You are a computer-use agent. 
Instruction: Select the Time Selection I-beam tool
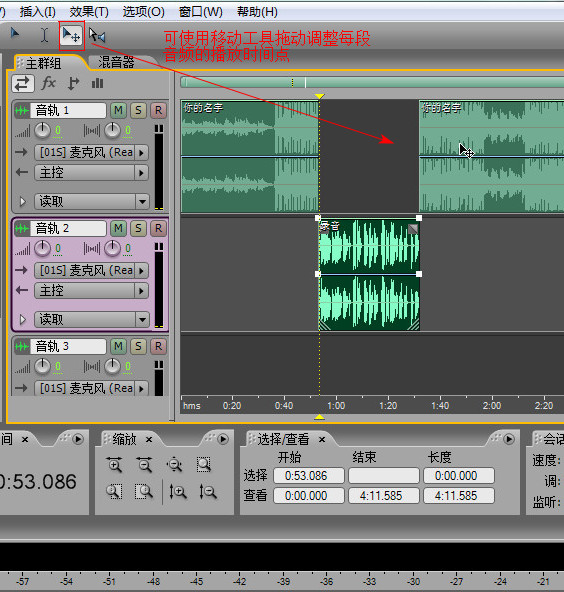pyautogui.click(x=45, y=35)
